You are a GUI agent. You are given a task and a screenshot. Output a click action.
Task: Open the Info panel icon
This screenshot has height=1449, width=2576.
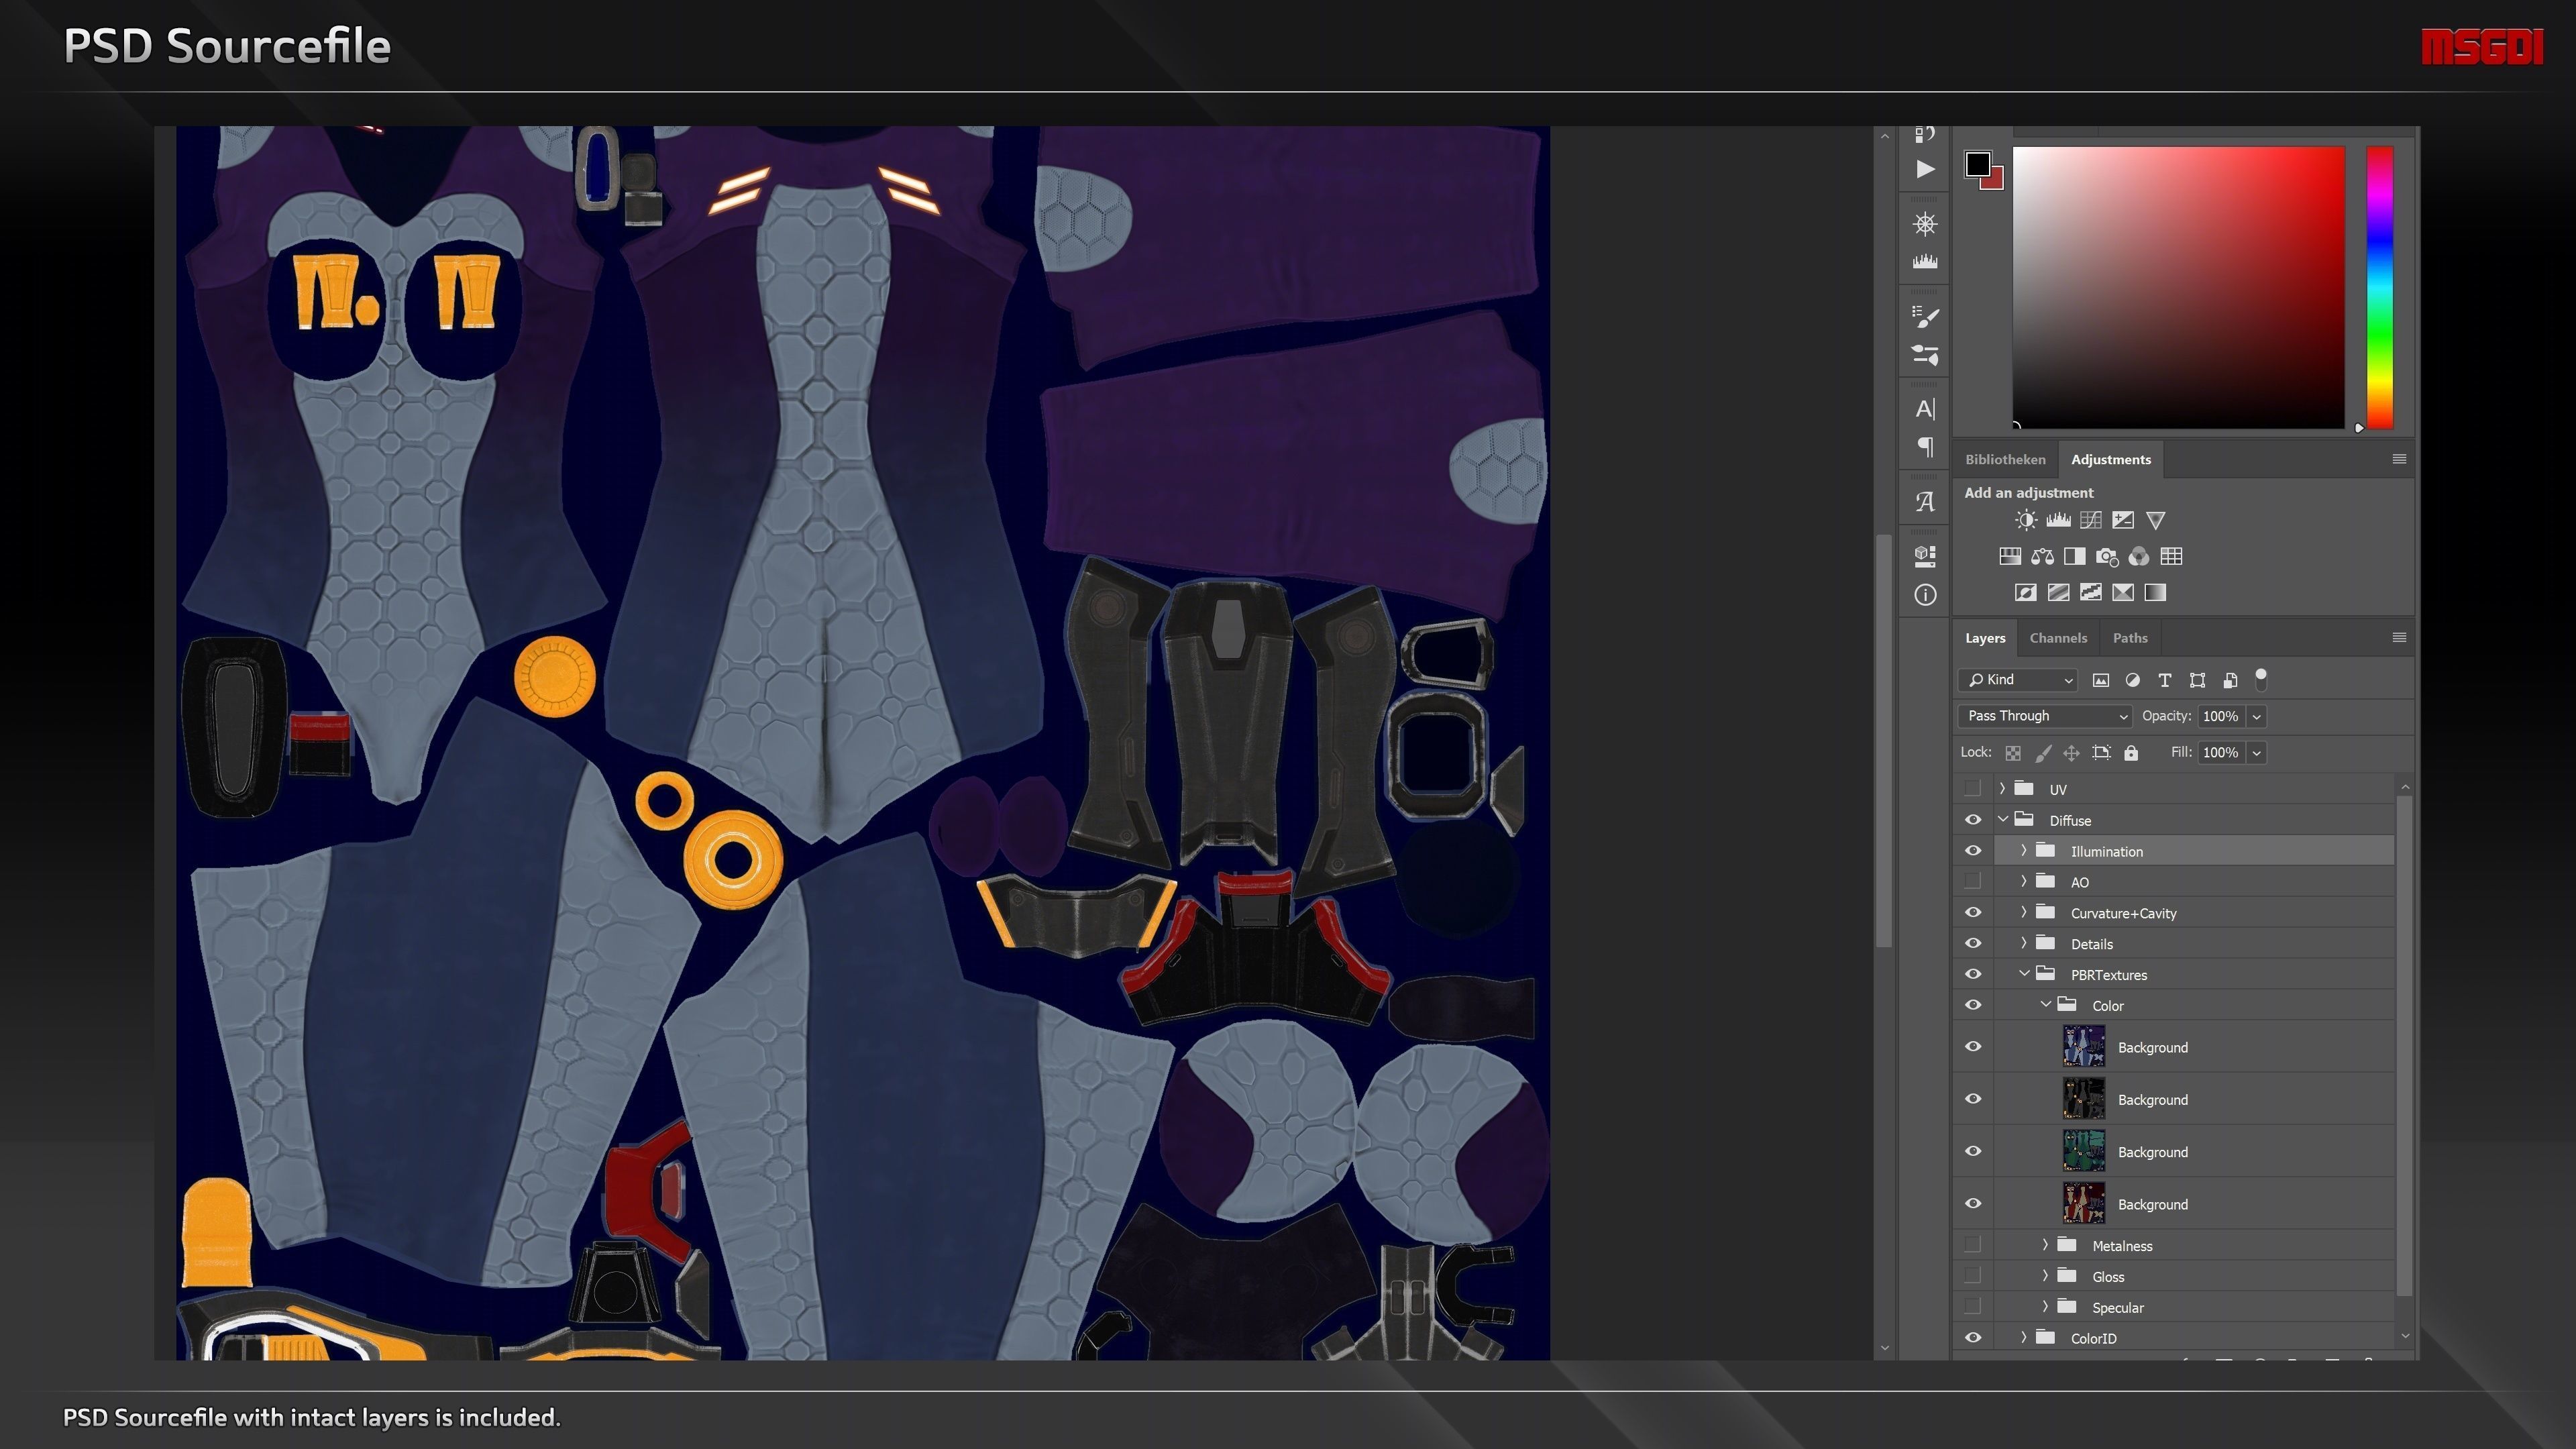click(x=1925, y=595)
